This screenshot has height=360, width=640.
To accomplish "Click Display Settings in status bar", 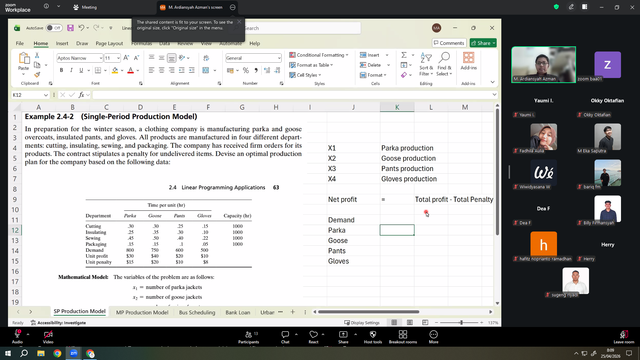I will pyautogui.click(x=362, y=322).
